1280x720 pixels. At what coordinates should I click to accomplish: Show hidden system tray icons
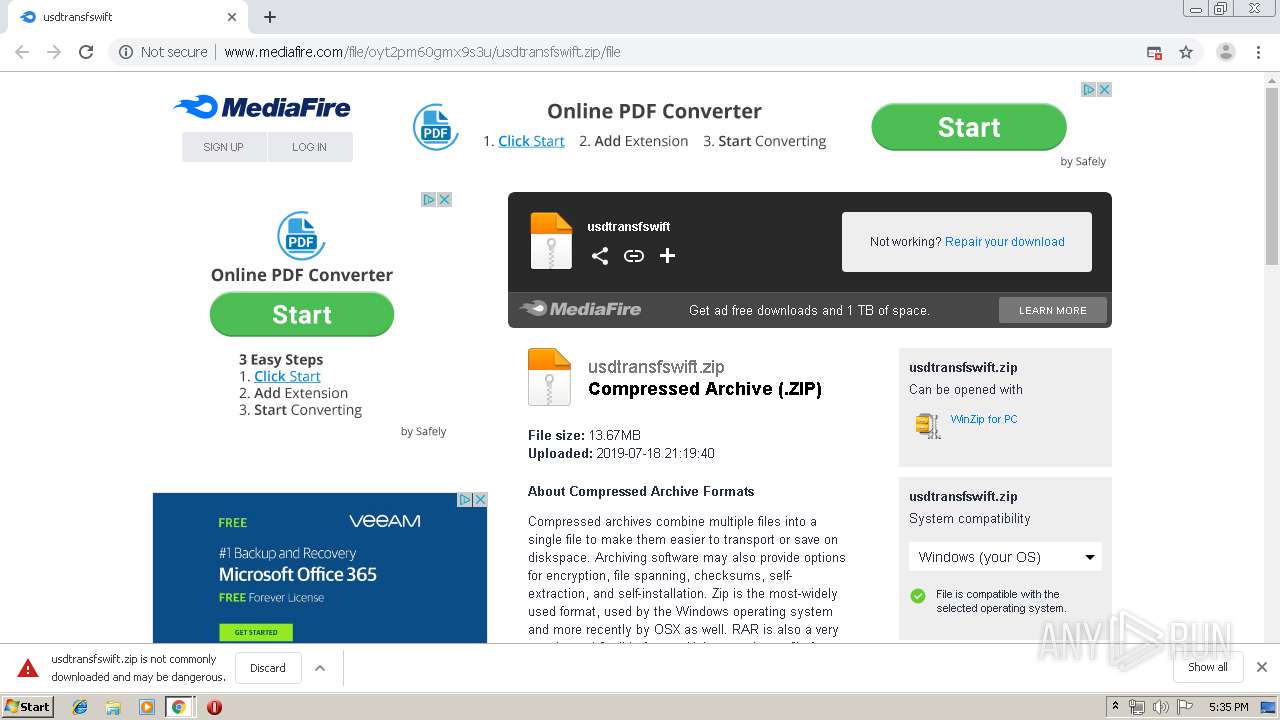coord(1115,707)
